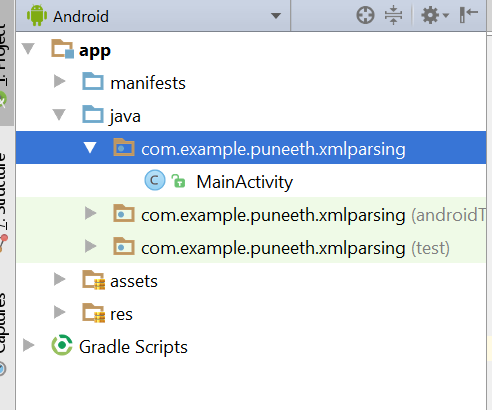492x410 pixels.
Task: Click the Android robot icon
Action: [x=37, y=15]
